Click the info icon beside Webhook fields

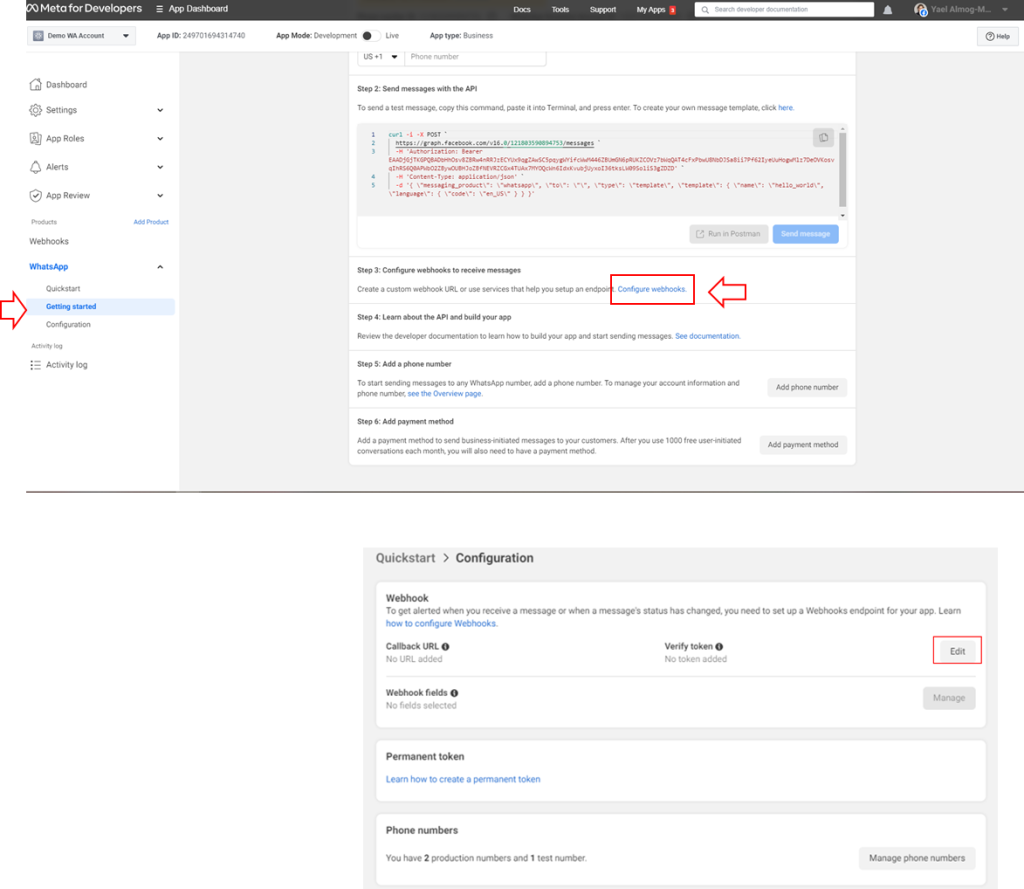coord(454,693)
